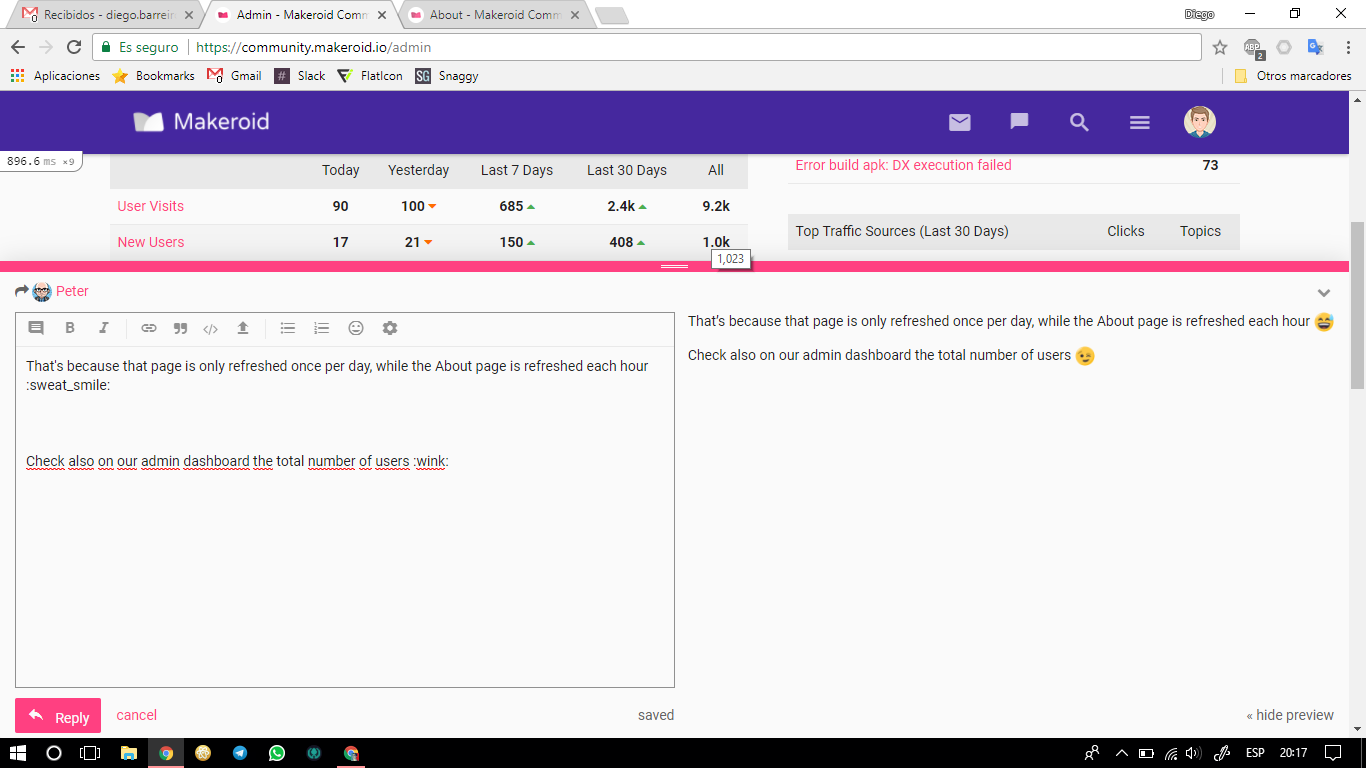
Task: Click the composer resize grip handle
Action: [674, 266]
